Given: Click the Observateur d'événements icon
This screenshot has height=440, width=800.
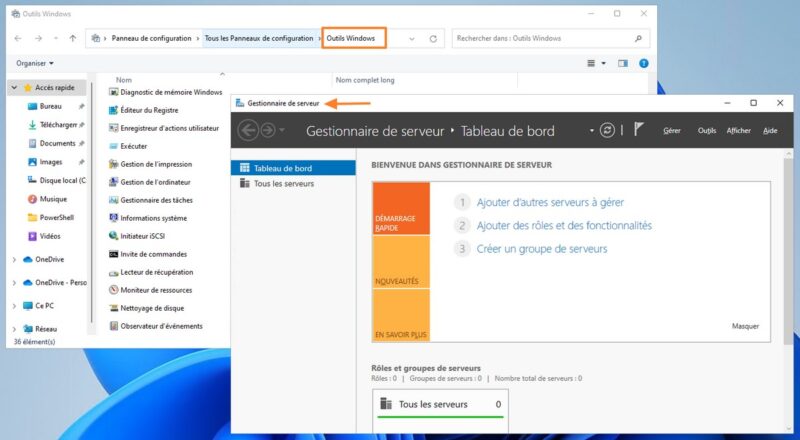Looking at the screenshot, I should 113,326.
